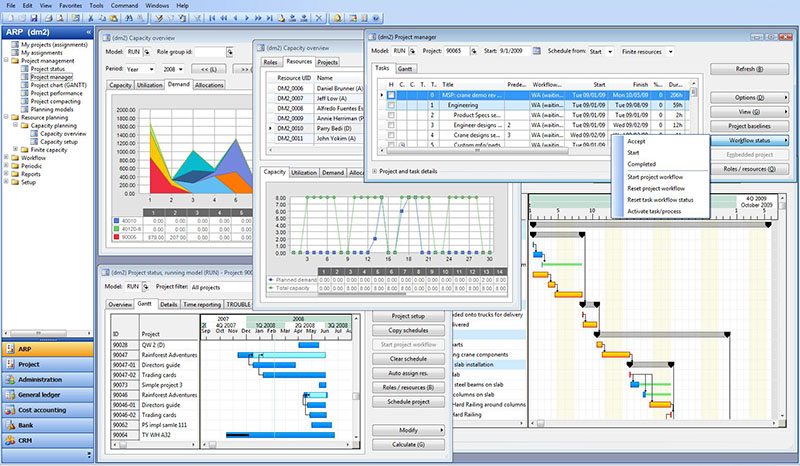The height and width of the screenshot is (466, 800).
Task: Collapse the ARP navigation pane chevron
Action: [x=89, y=32]
